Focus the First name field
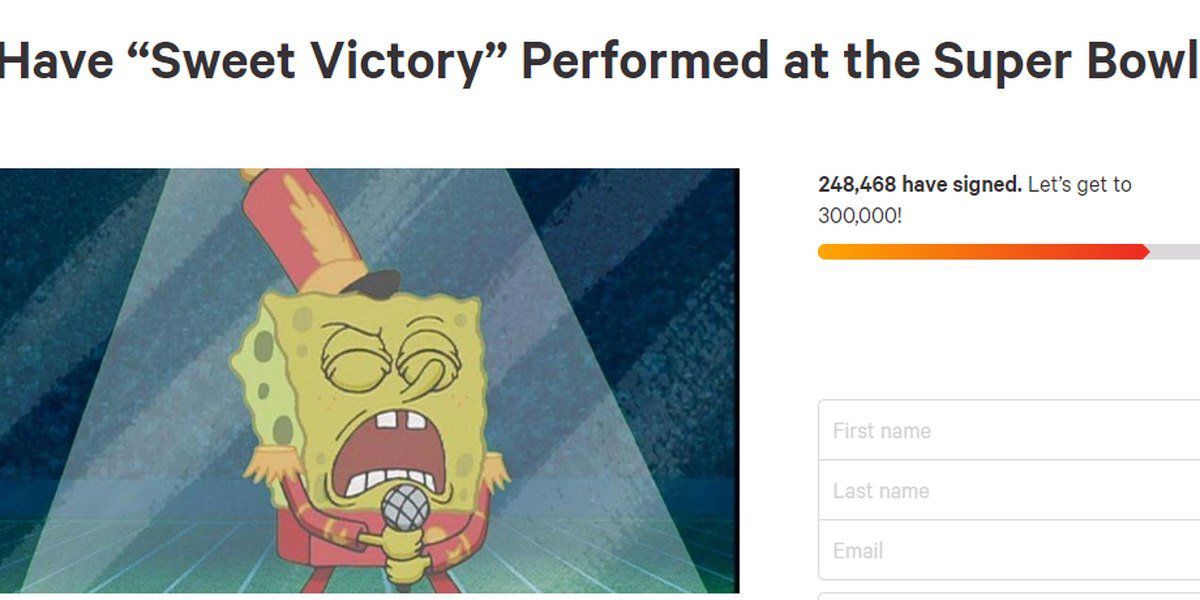1200x600 pixels. [1010, 431]
